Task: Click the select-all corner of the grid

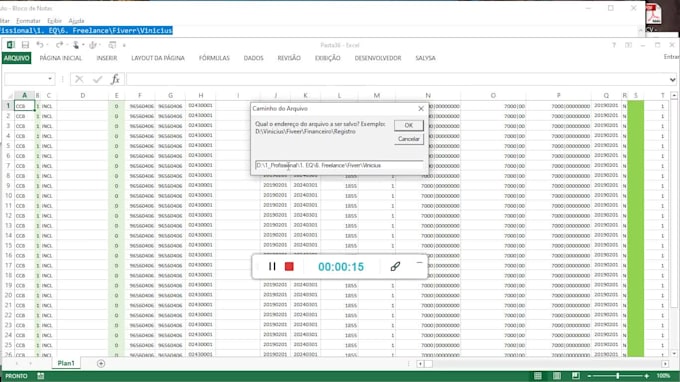Action: click(x=8, y=95)
